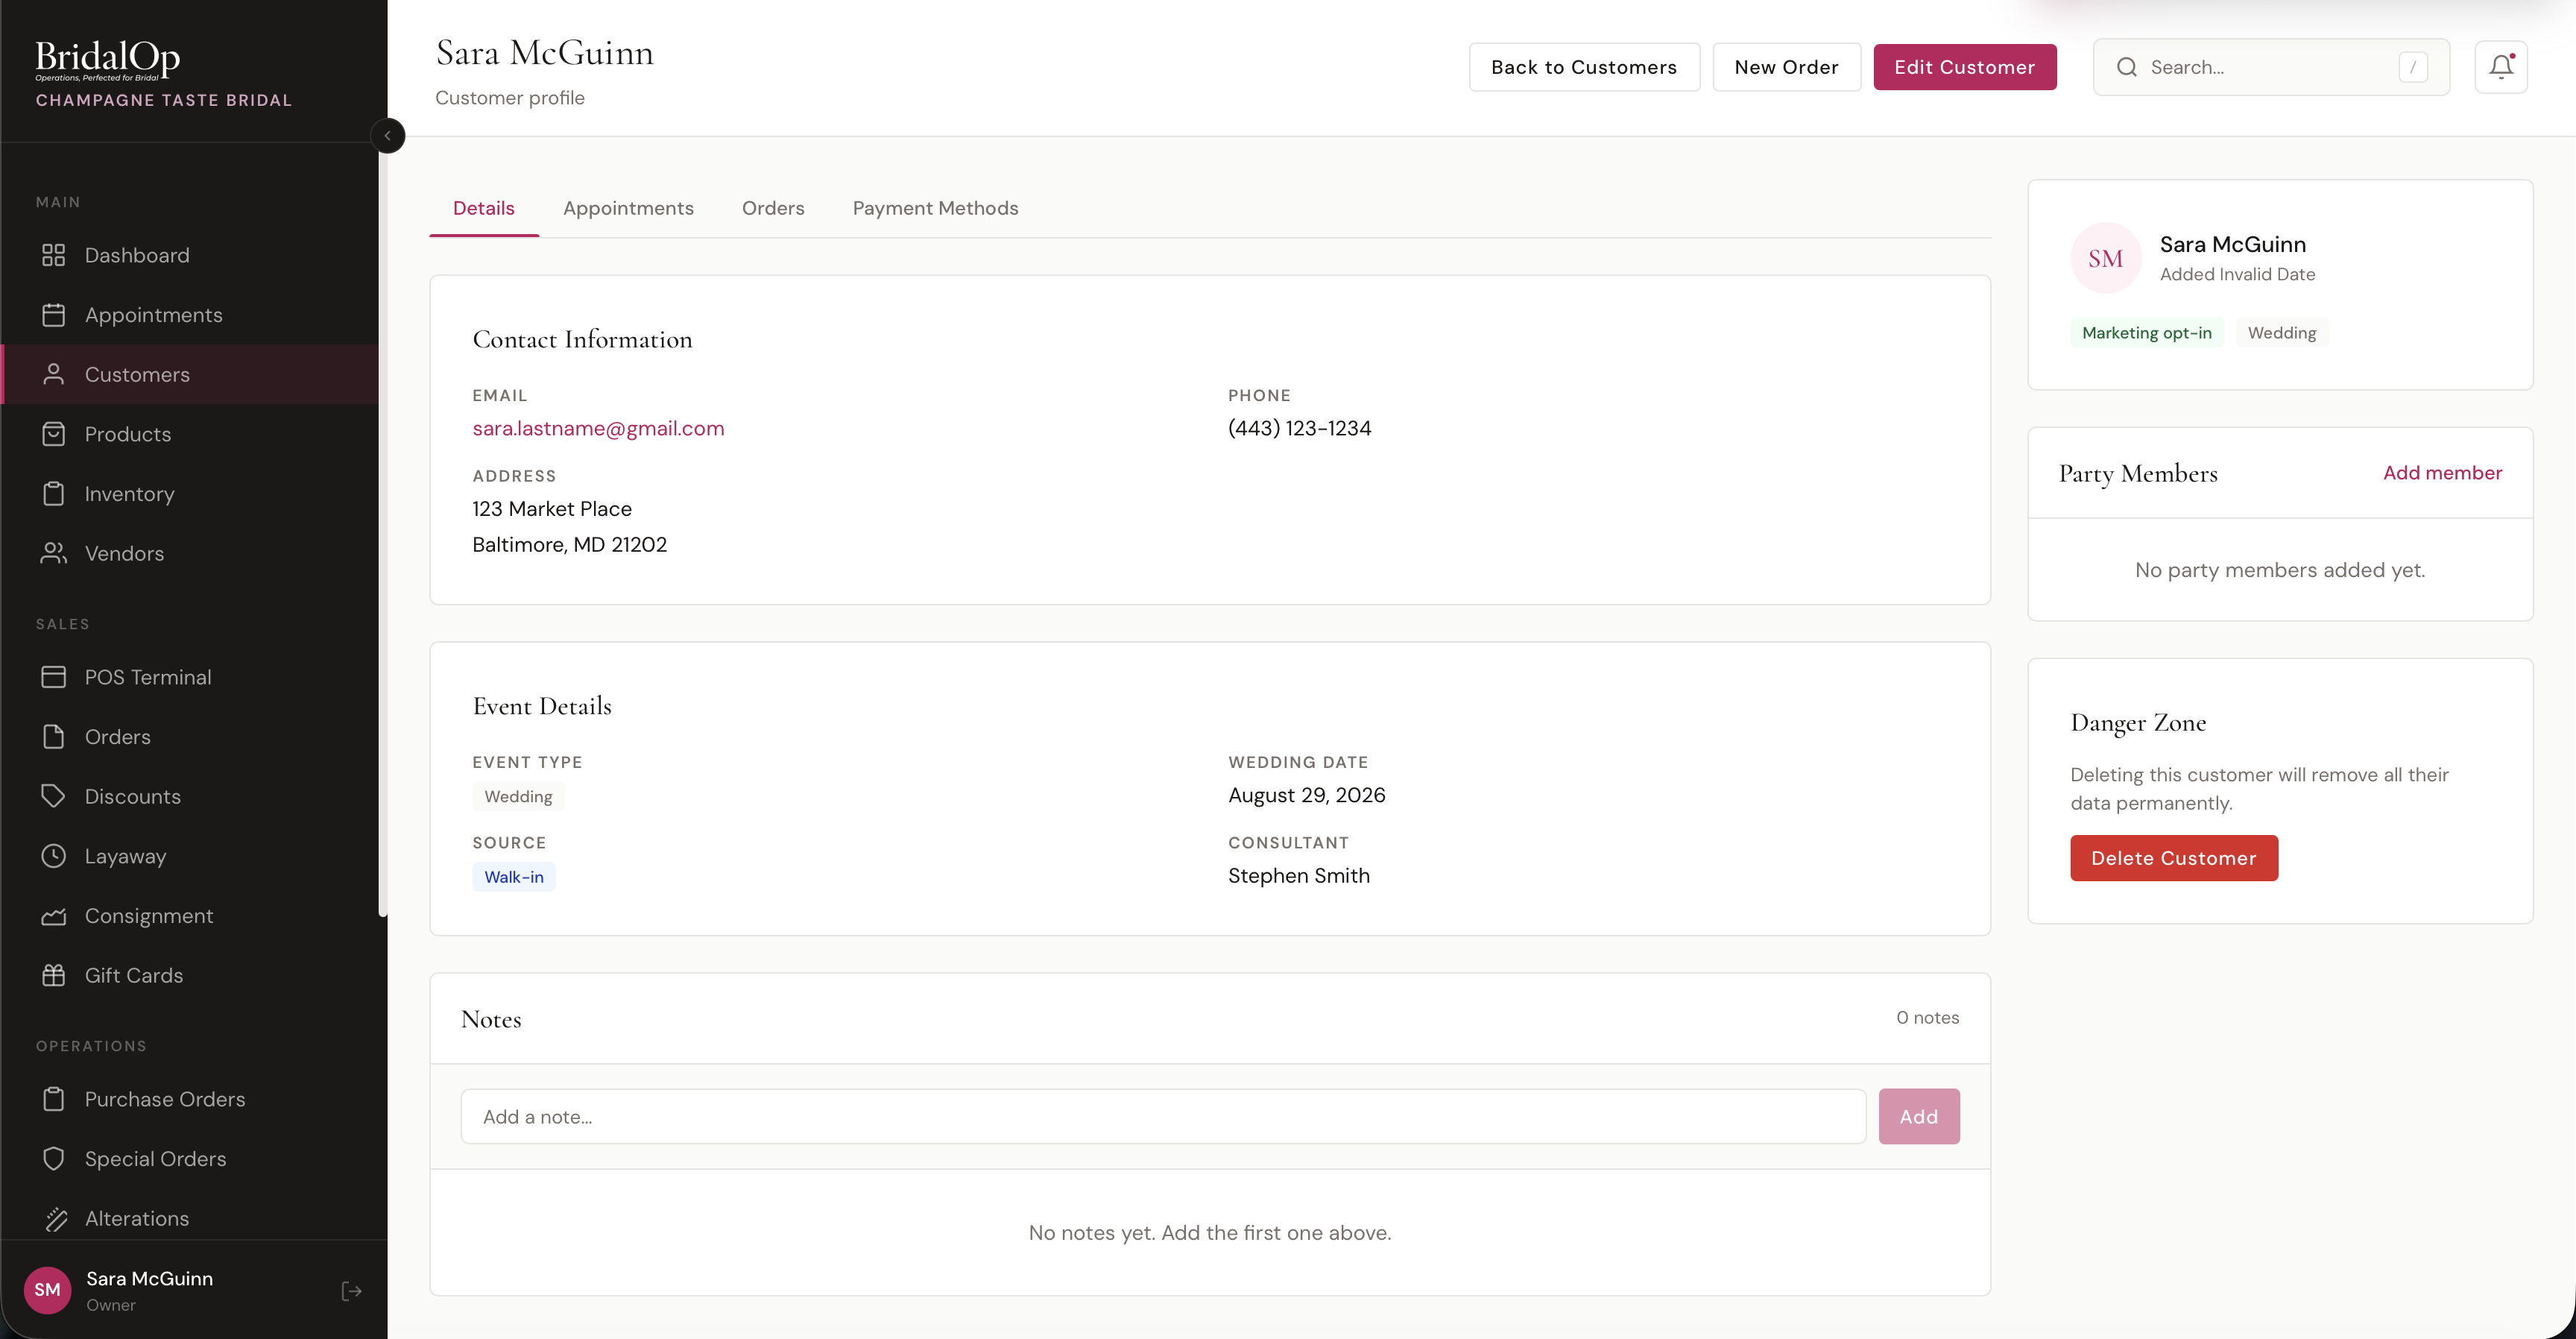The image size is (2576, 1339).
Task: Switch to the Payment Methods tab
Action: [x=935, y=208]
